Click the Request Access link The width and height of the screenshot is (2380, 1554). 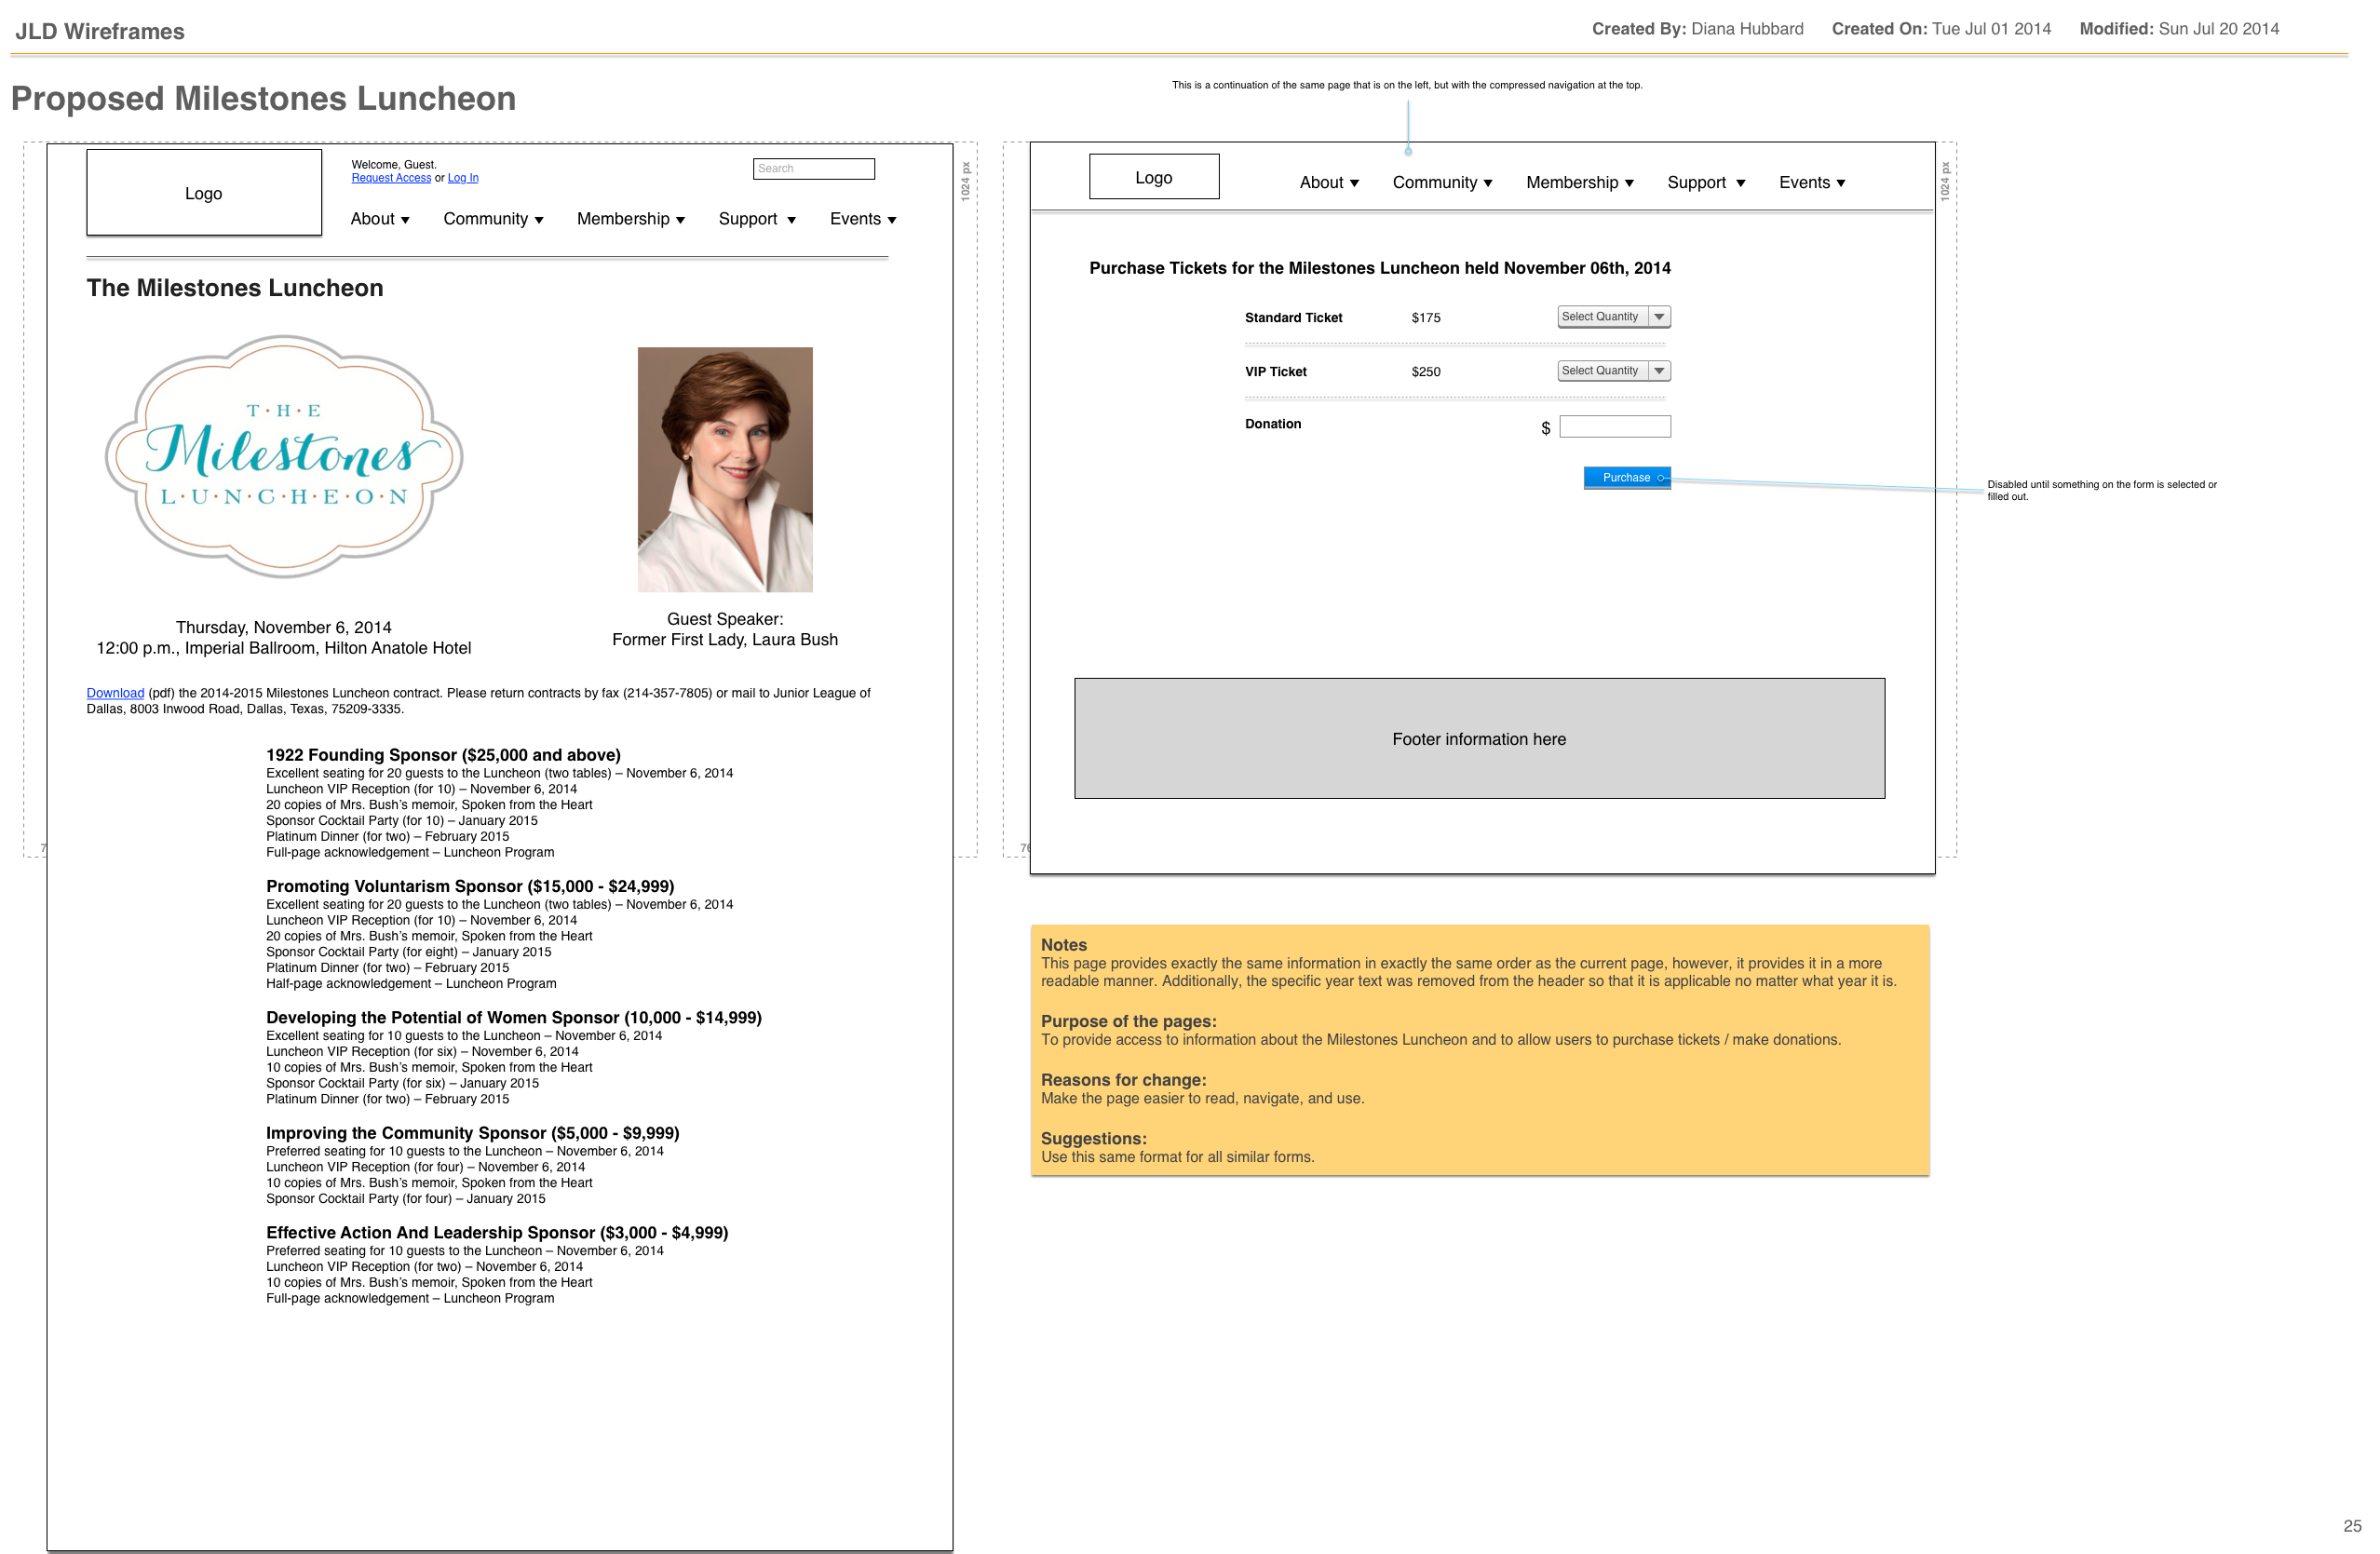point(391,178)
